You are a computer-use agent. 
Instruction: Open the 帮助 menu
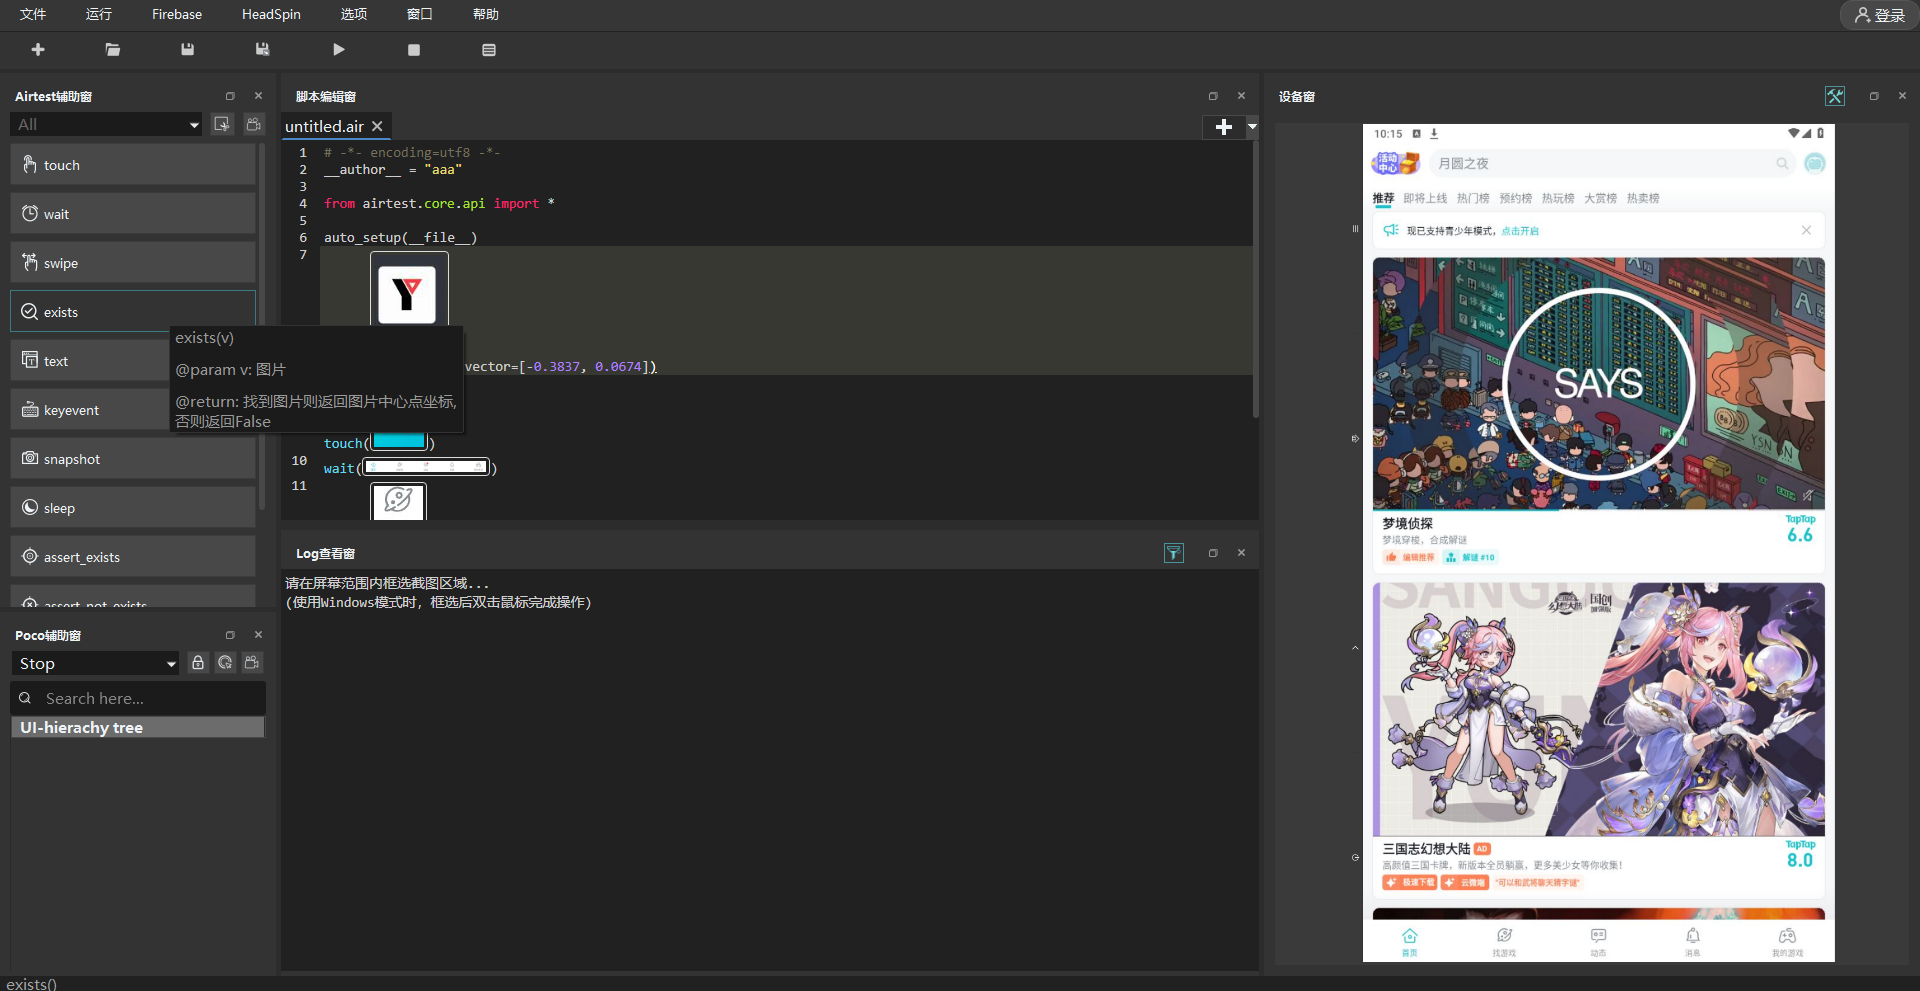point(486,14)
